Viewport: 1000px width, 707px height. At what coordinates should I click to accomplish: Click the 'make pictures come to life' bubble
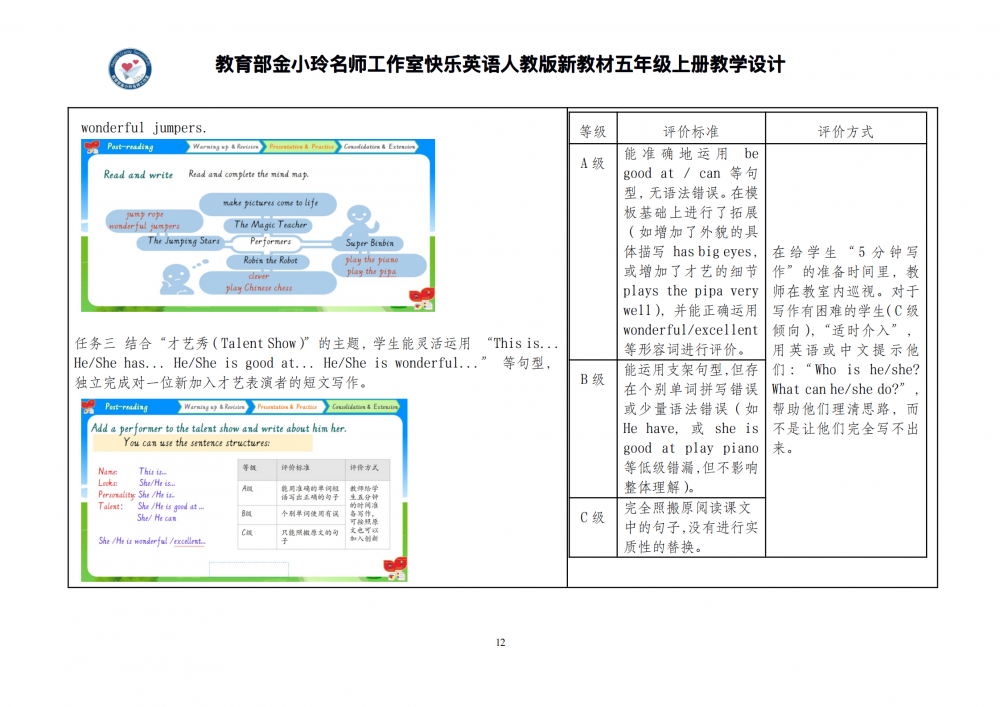pyautogui.click(x=269, y=203)
